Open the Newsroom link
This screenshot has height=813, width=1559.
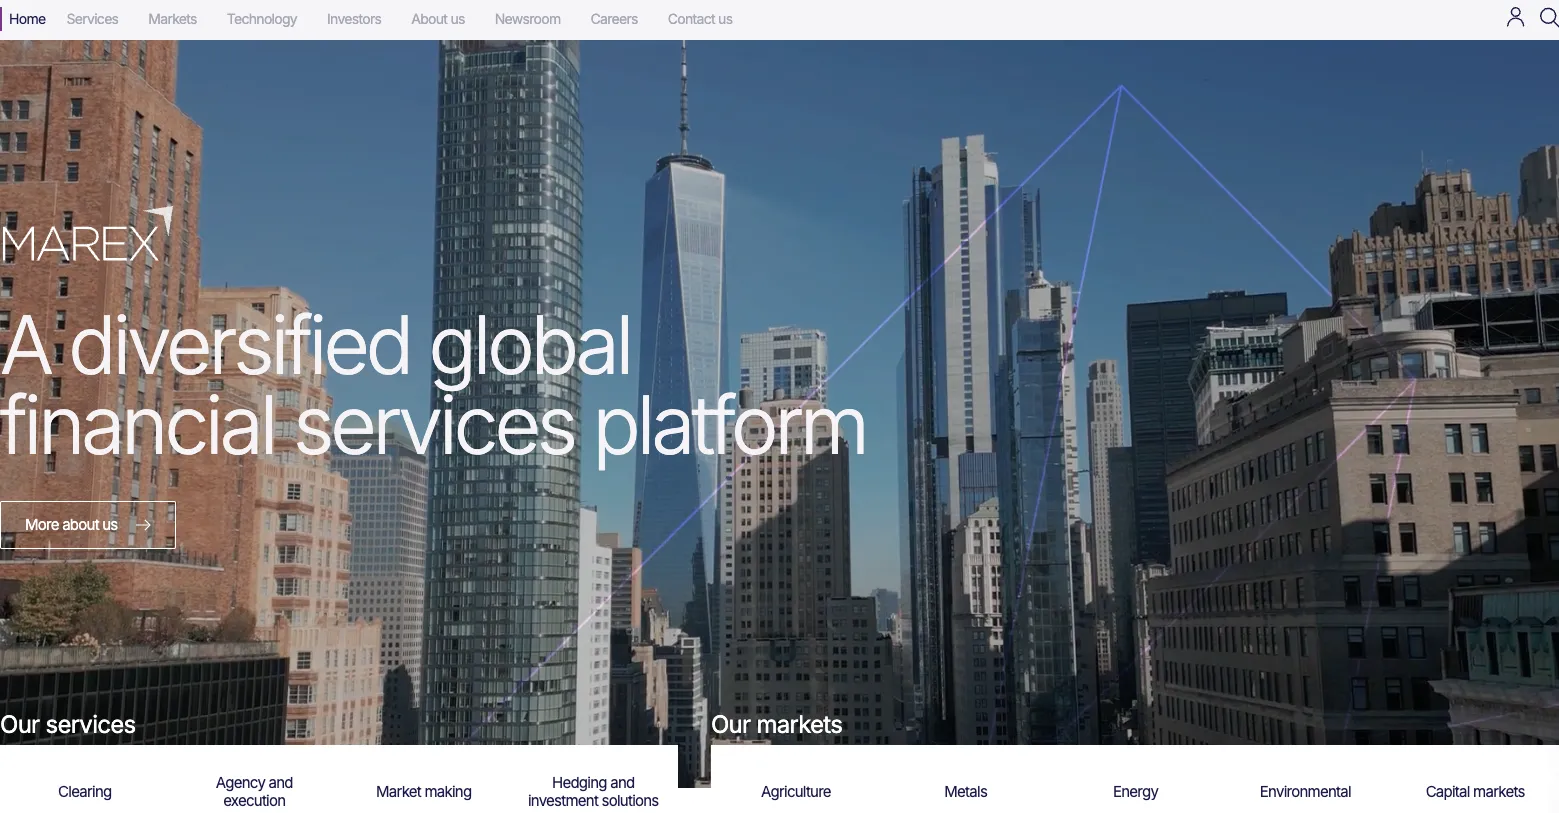528,19
